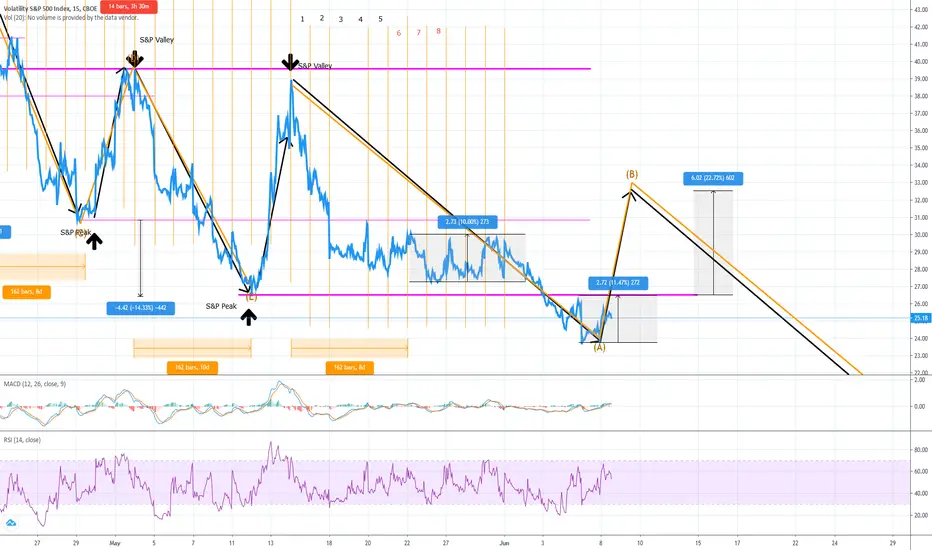Click the black cycle number 3
The image size is (932, 550).
341,19
